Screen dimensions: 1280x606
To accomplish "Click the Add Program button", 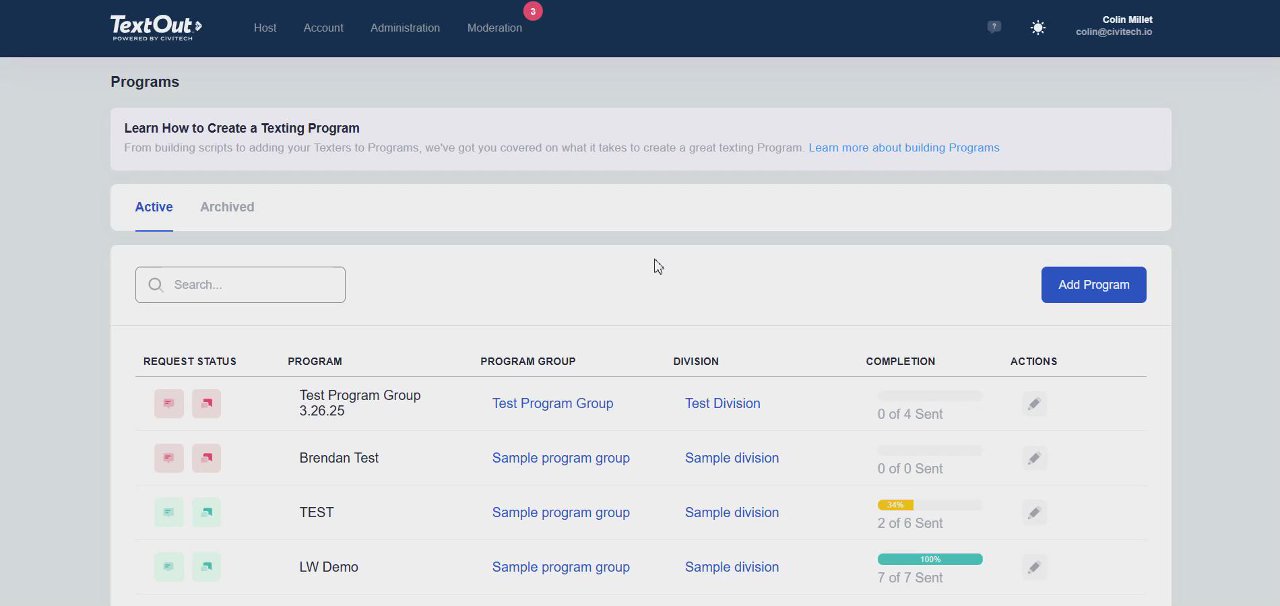I will 1093,285.
